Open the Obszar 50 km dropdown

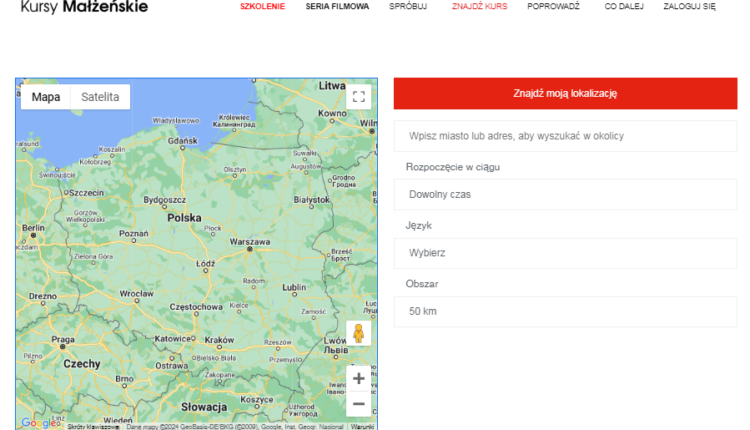(565, 311)
